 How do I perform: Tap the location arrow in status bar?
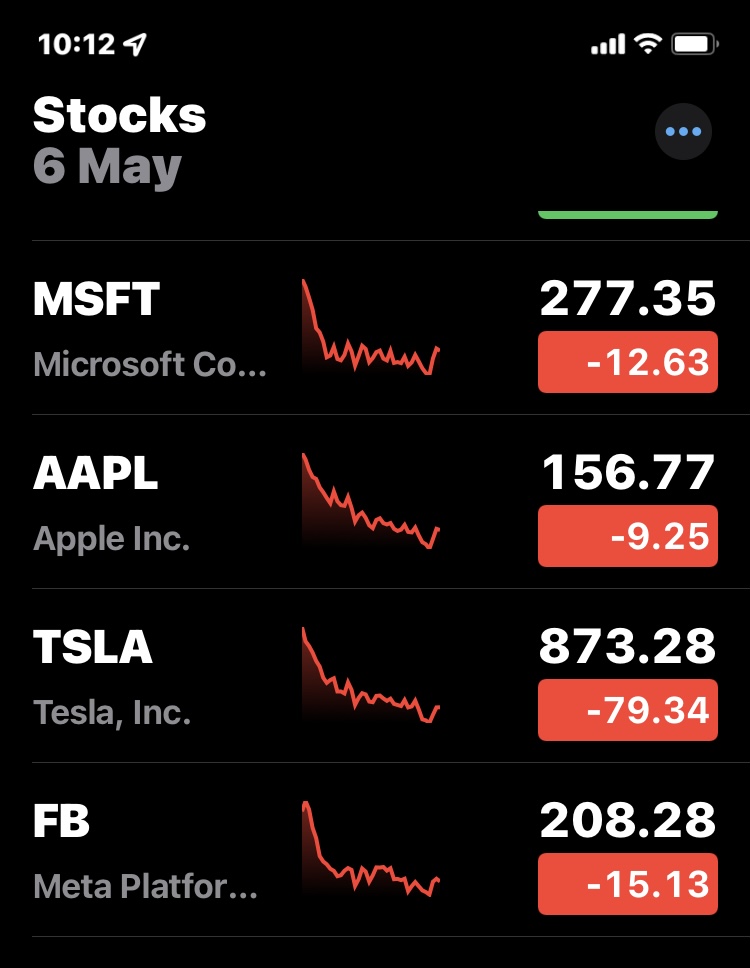pos(135,44)
